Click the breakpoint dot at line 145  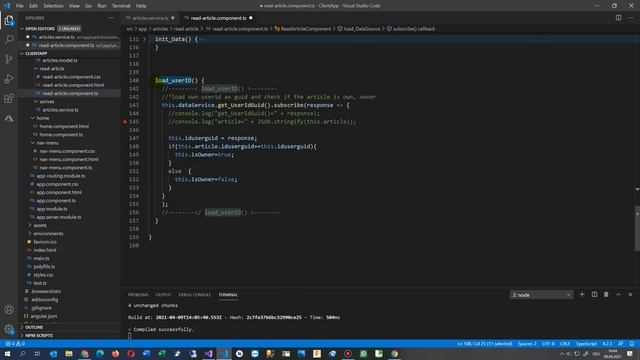tap(125, 122)
